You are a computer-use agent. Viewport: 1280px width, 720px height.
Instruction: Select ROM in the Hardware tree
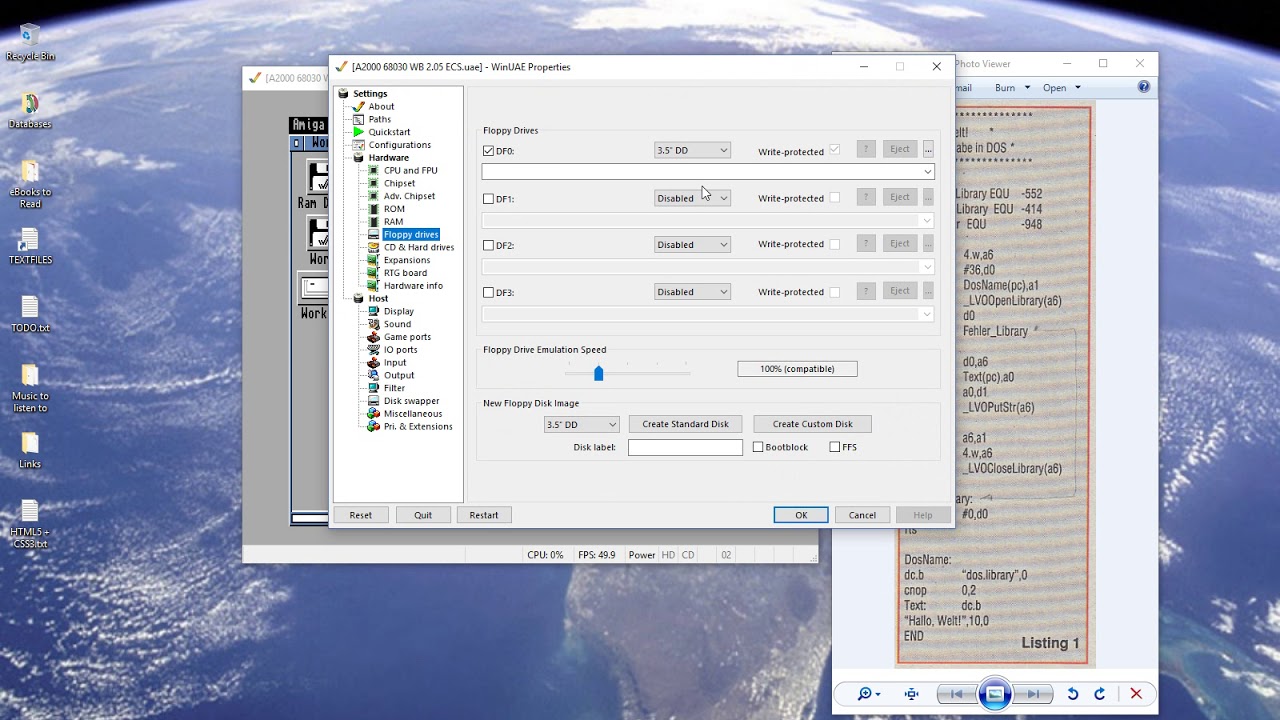point(394,209)
